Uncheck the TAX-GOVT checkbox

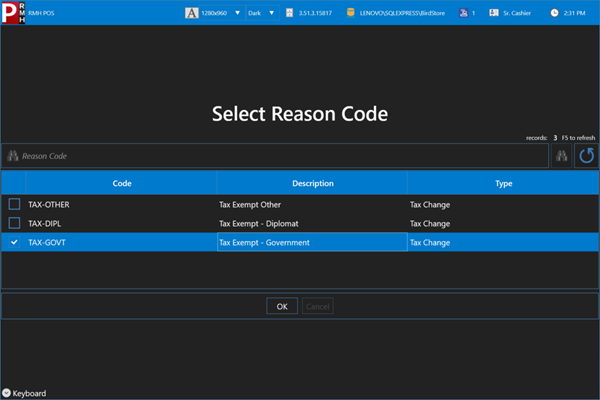[15, 242]
